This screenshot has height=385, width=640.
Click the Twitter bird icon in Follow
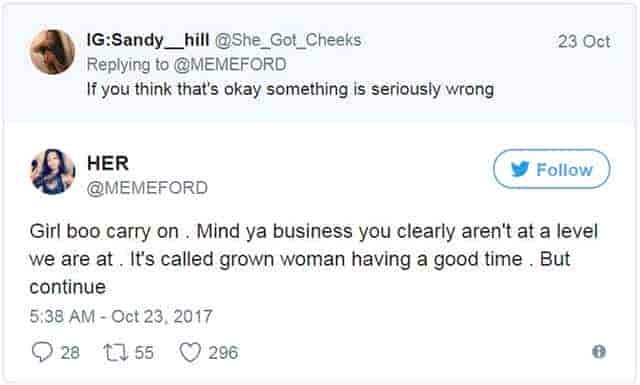pos(520,169)
